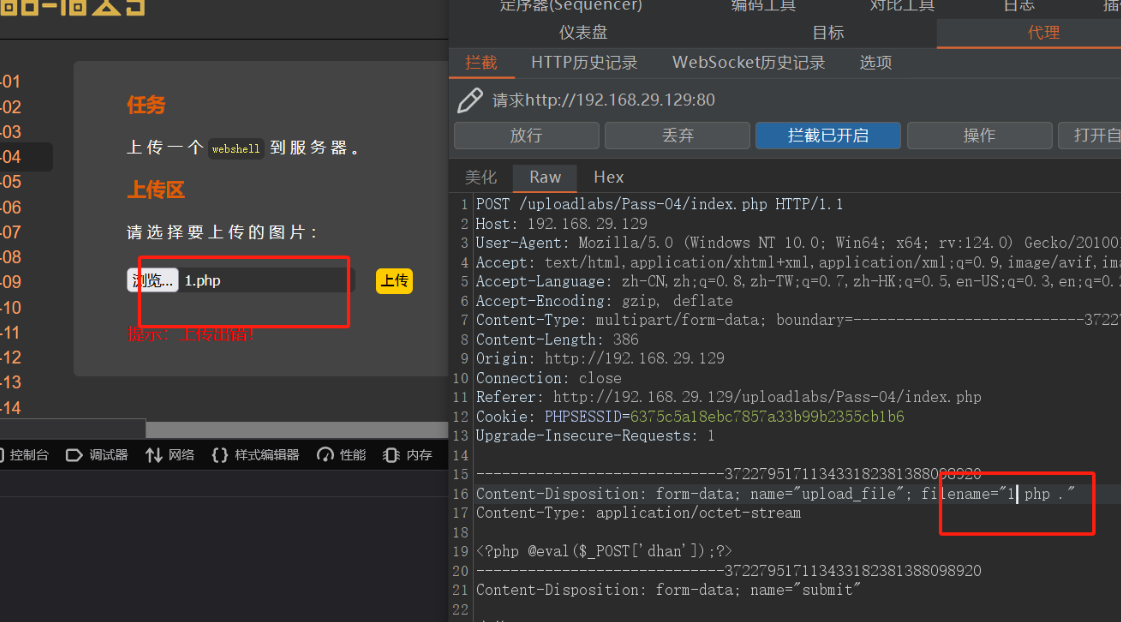Open the 样式编辑器 style editor tab
Viewport: 1121px width, 622px height.
tap(256, 455)
